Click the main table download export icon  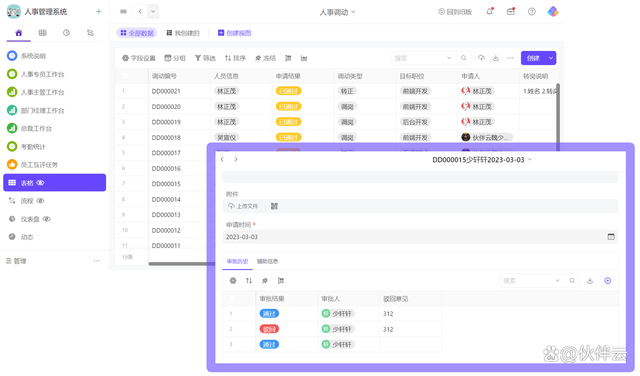[x=496, y=58]
